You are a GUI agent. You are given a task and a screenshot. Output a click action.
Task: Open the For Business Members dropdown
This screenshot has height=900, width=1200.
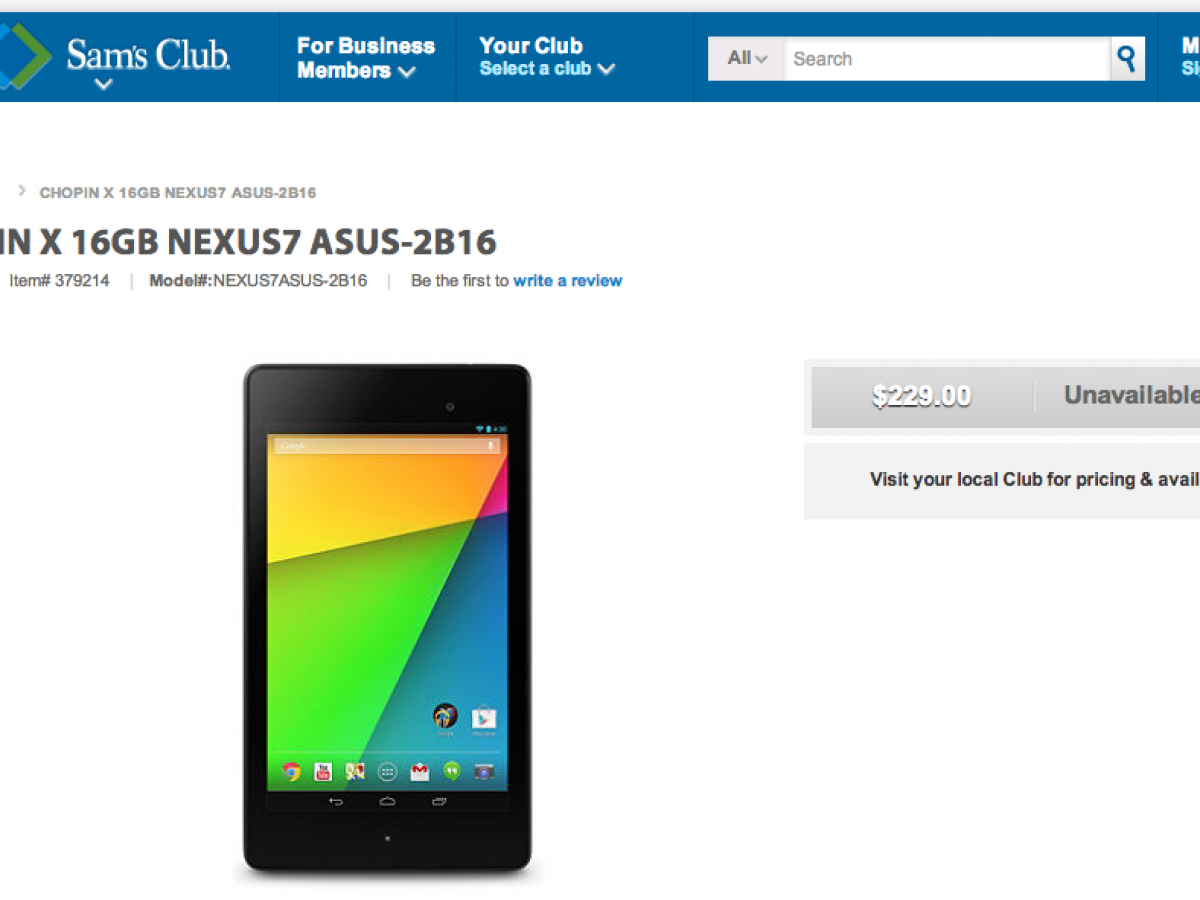point(366,58)
